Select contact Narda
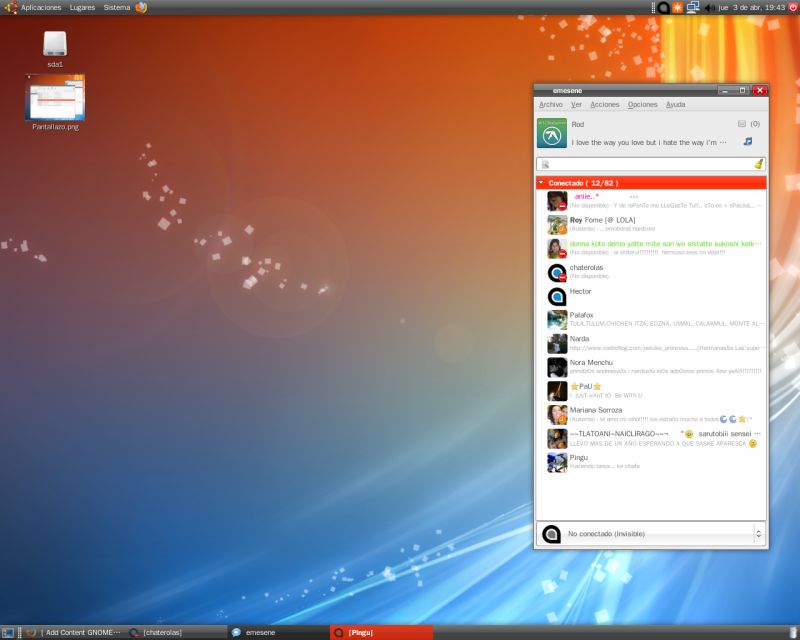 pos(651,343)
